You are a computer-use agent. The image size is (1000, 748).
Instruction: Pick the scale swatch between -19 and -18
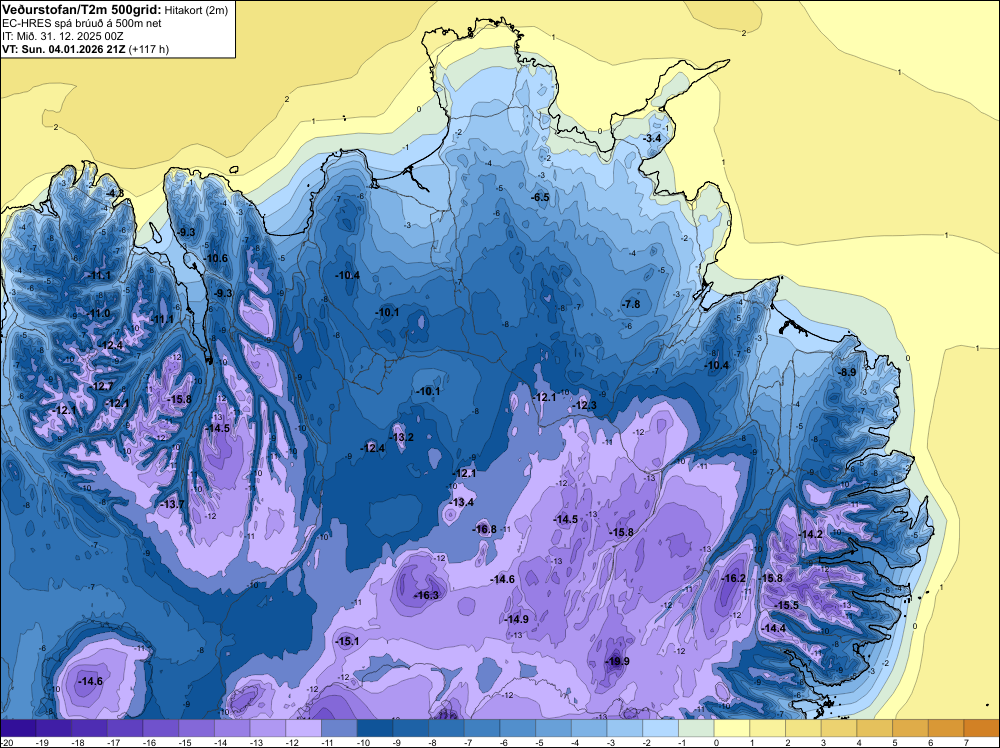tap(54, 729)
